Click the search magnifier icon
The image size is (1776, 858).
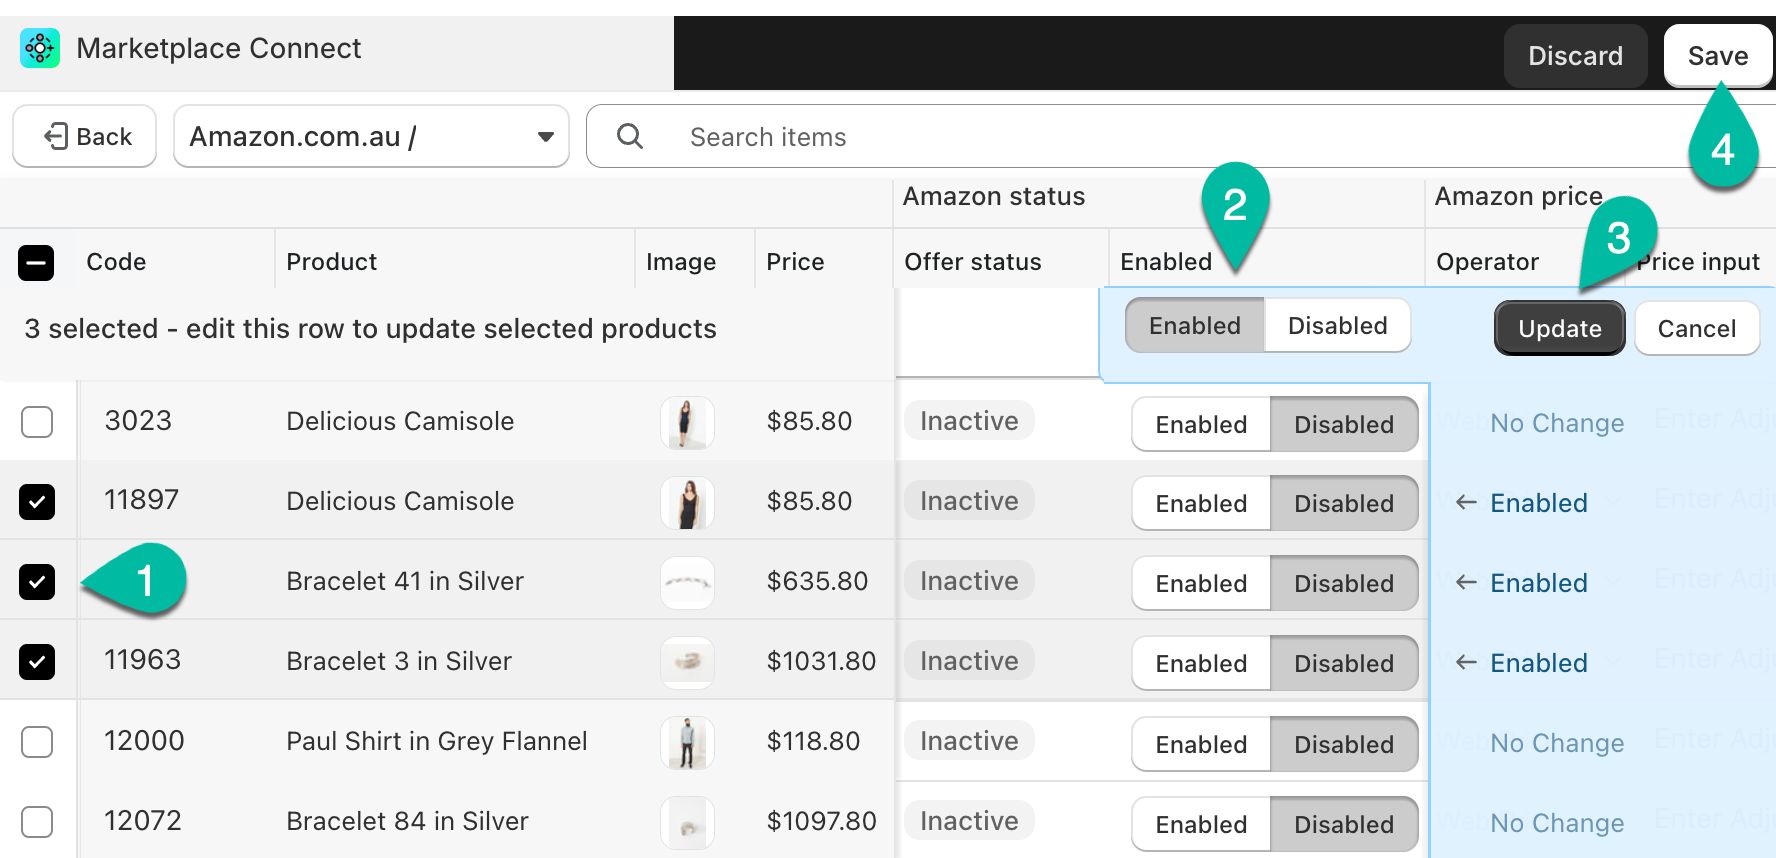tap(630, 136)
